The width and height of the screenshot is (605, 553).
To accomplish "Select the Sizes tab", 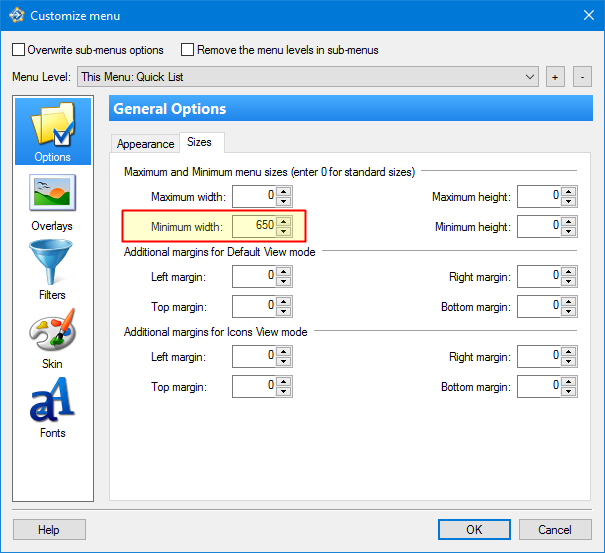I will (199, 143).
